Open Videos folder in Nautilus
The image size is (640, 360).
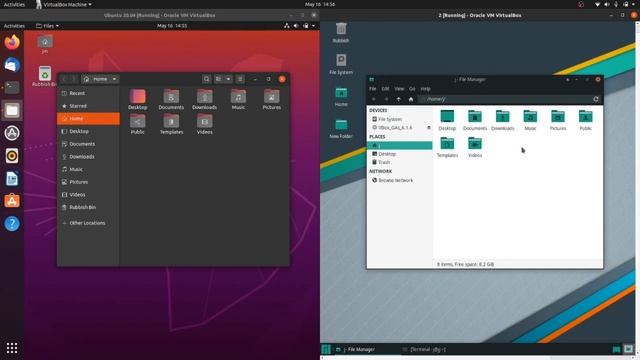click(204, 124)
